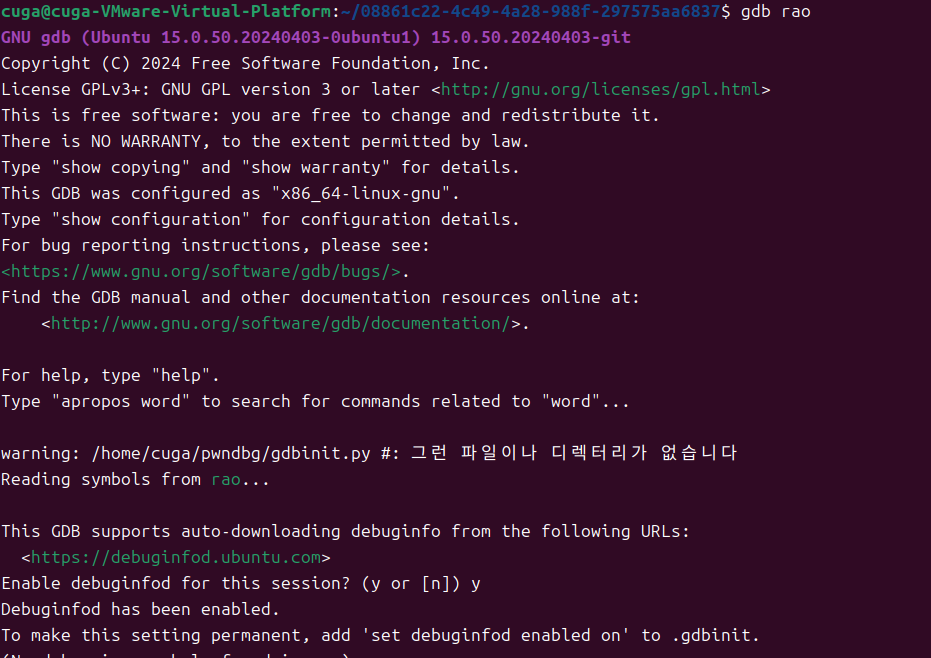Open the GDB bugs reporting URL
Viewport: 931px width, 658px height.
tap(201, 272)
